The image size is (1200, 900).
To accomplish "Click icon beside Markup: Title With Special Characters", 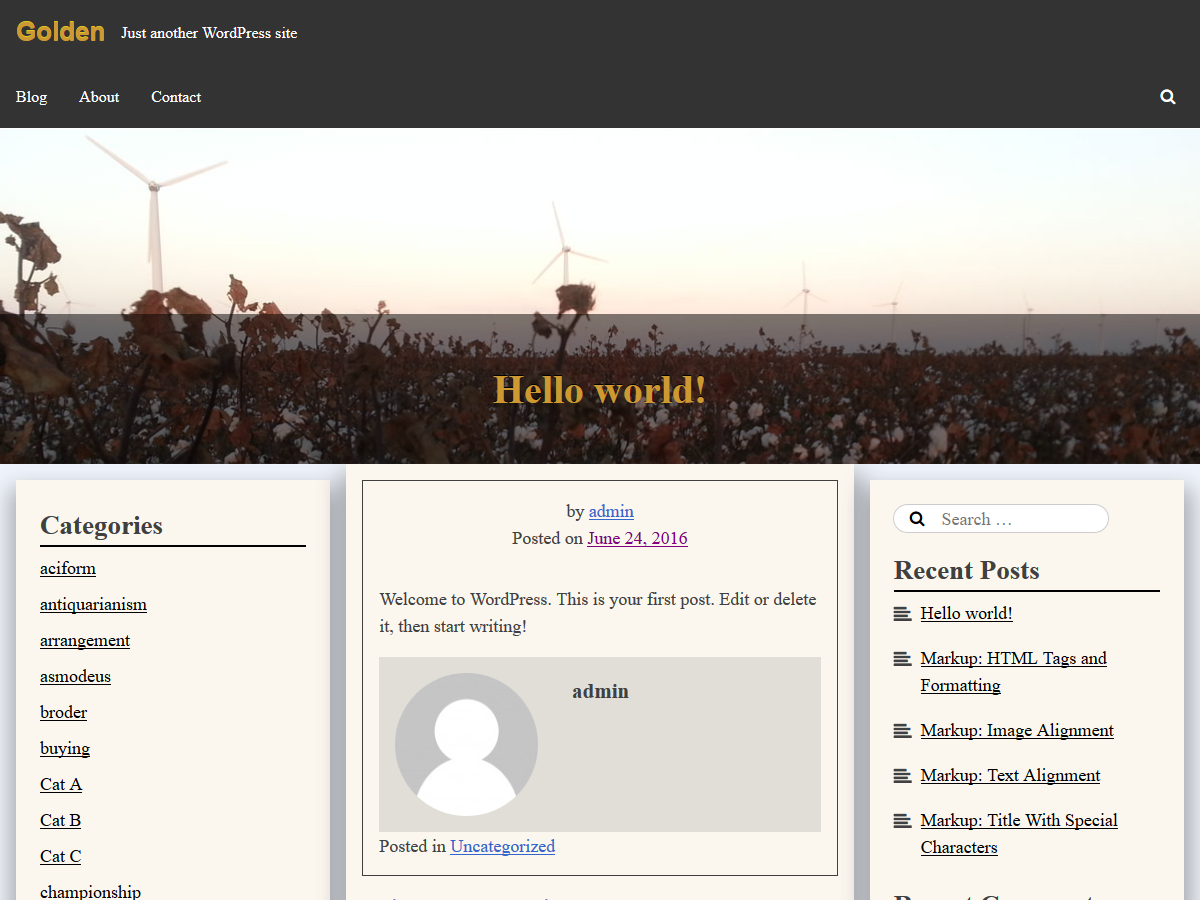I will [902, 821].
